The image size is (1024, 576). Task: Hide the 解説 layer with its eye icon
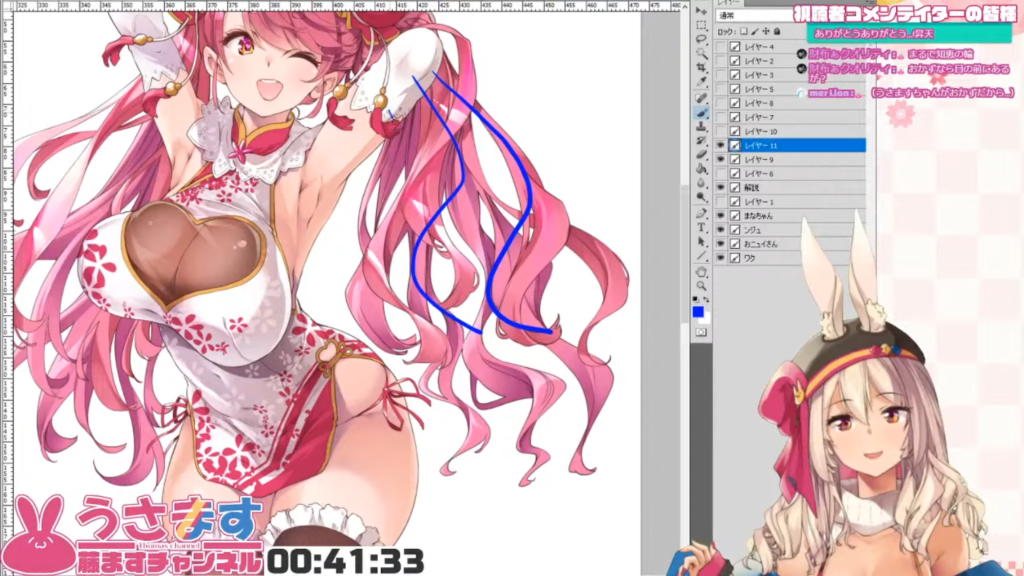point(721,187)
